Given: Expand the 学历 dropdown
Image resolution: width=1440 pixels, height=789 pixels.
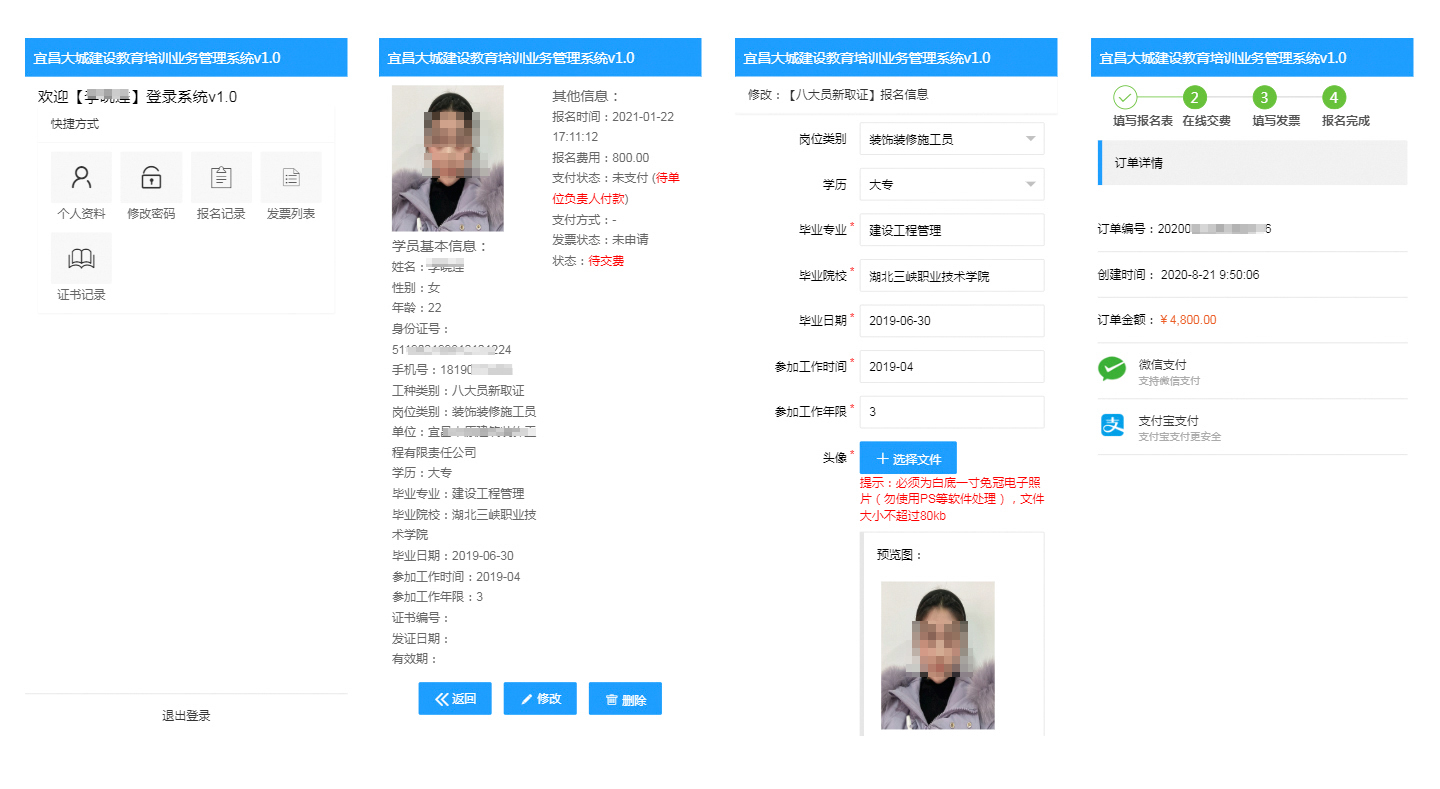Looking at the screenshot, I should click(x=951, y=185).
